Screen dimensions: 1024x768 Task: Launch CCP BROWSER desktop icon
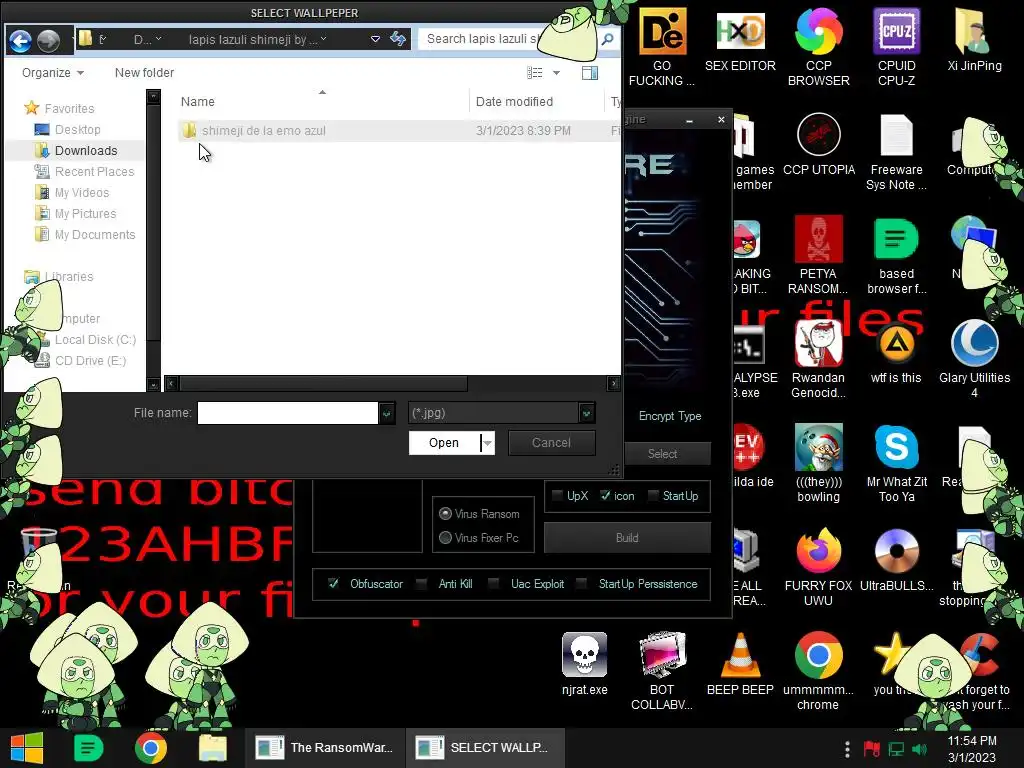(x=818, y=48)
